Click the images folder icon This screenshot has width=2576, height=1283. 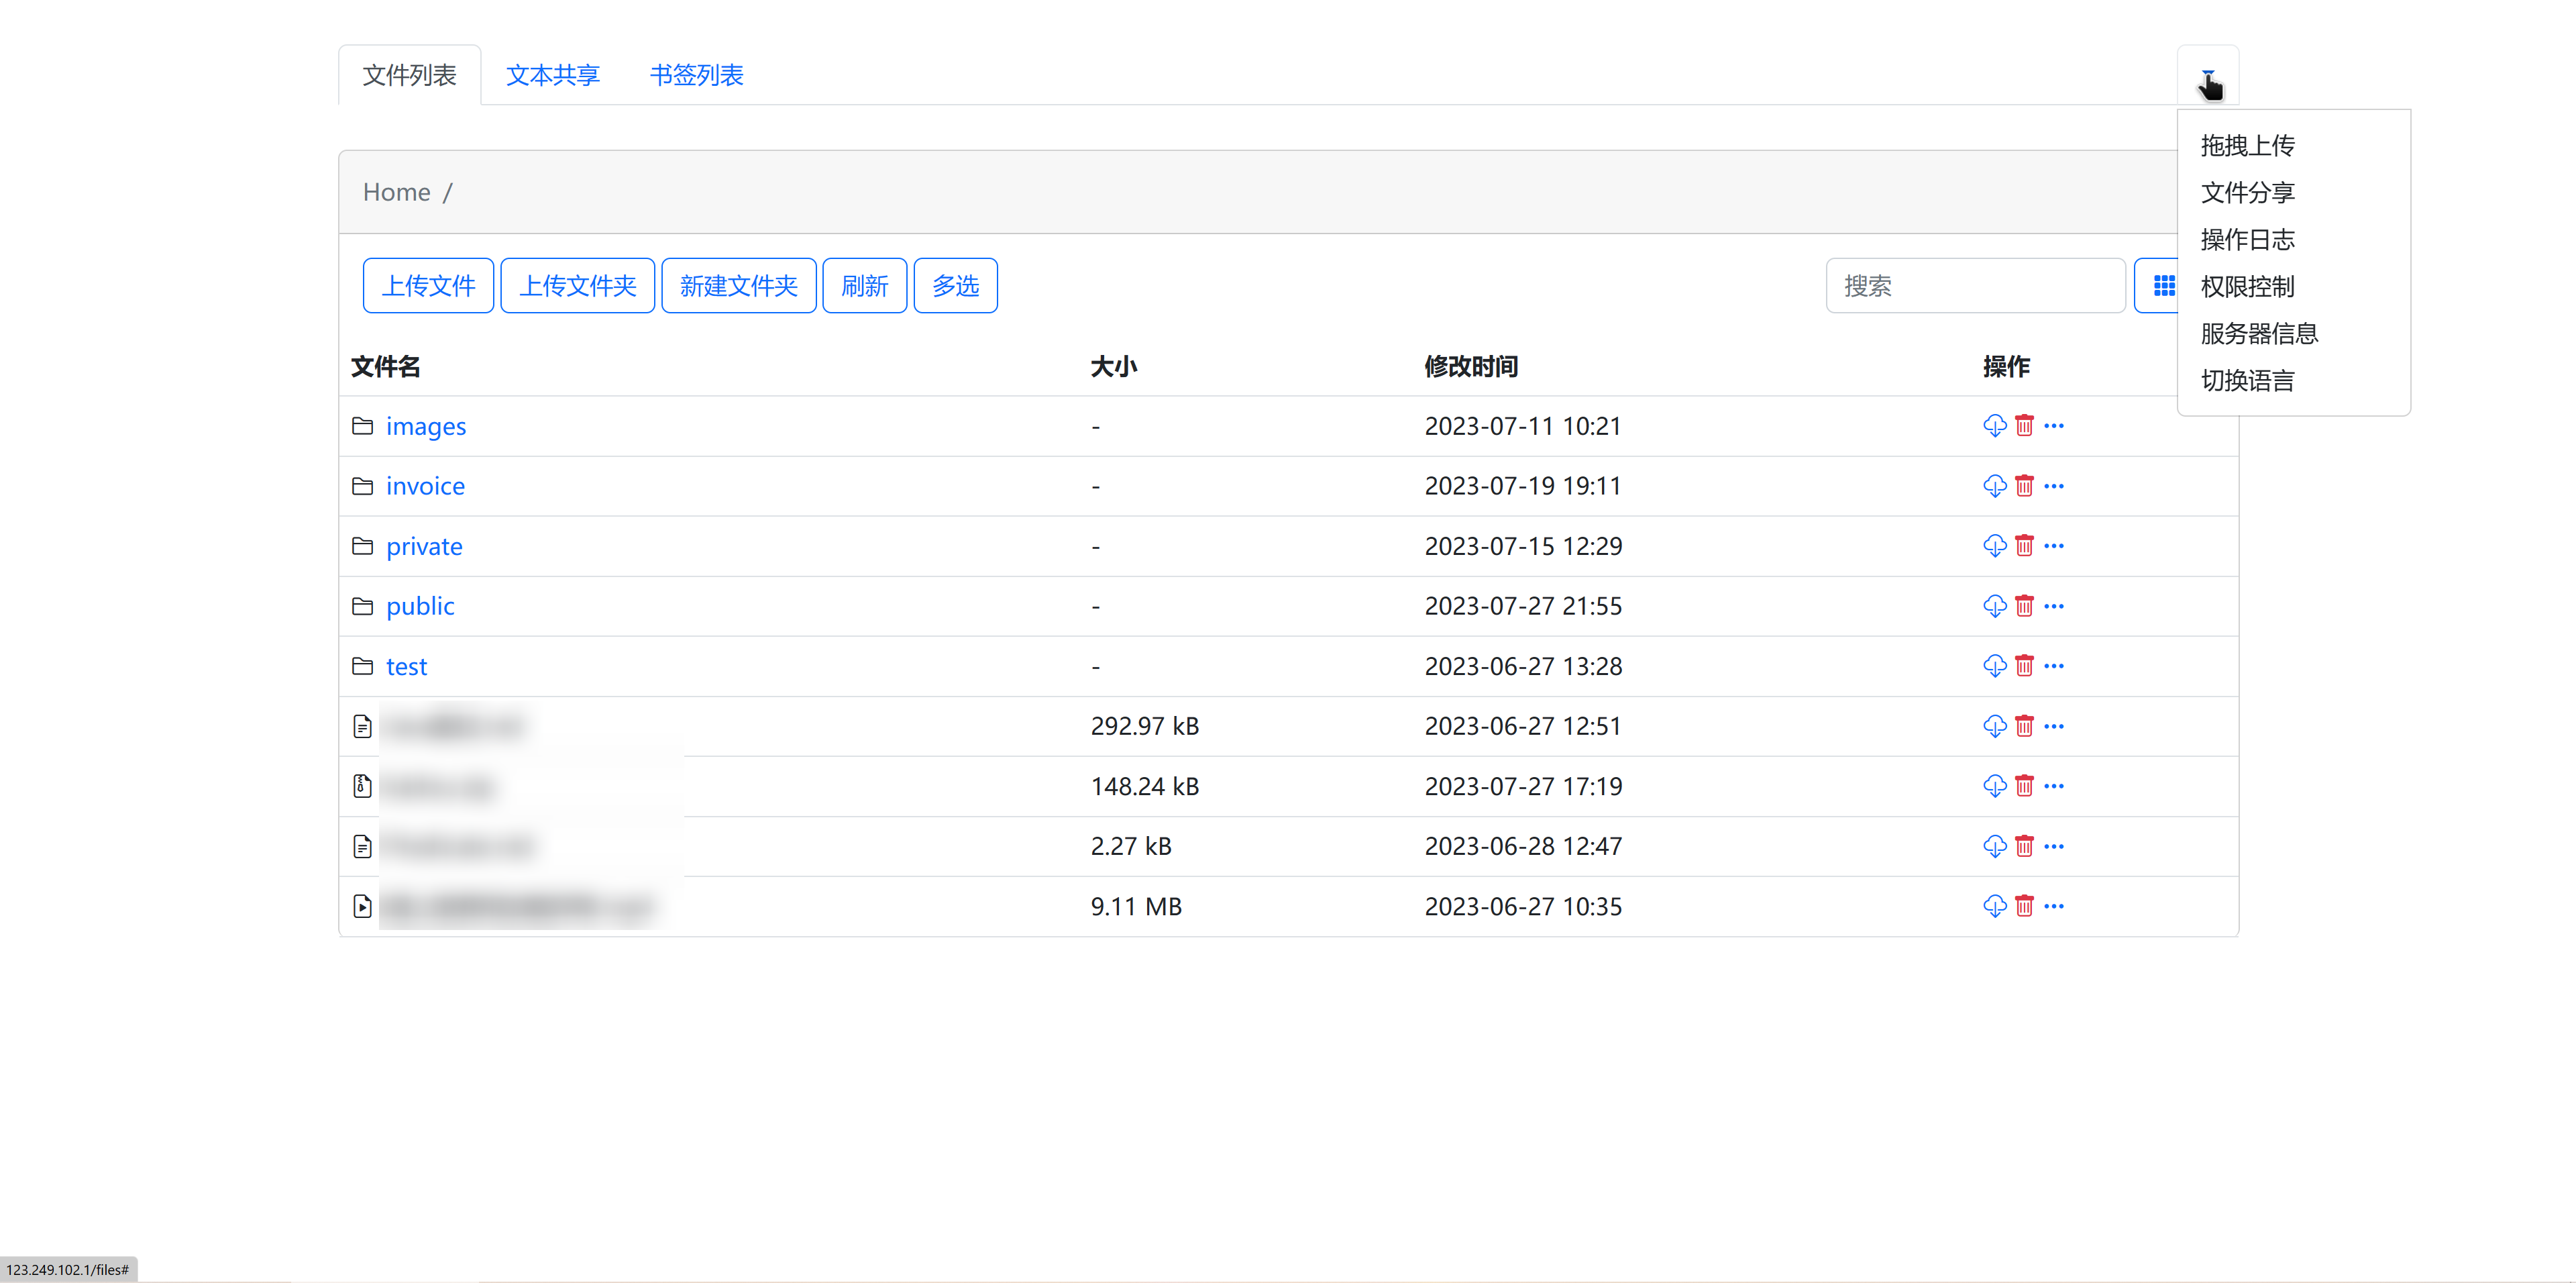(363, 426)
